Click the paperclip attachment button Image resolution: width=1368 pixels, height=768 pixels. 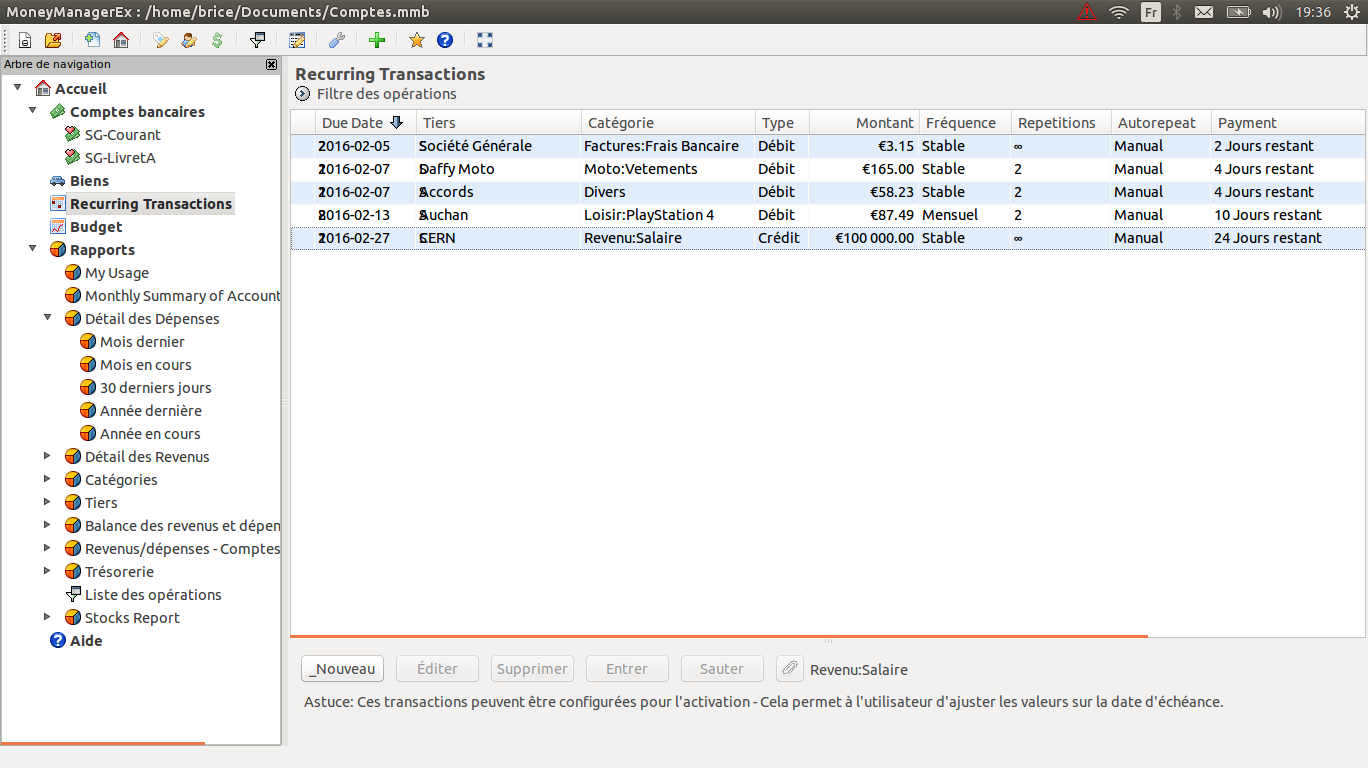790,669
